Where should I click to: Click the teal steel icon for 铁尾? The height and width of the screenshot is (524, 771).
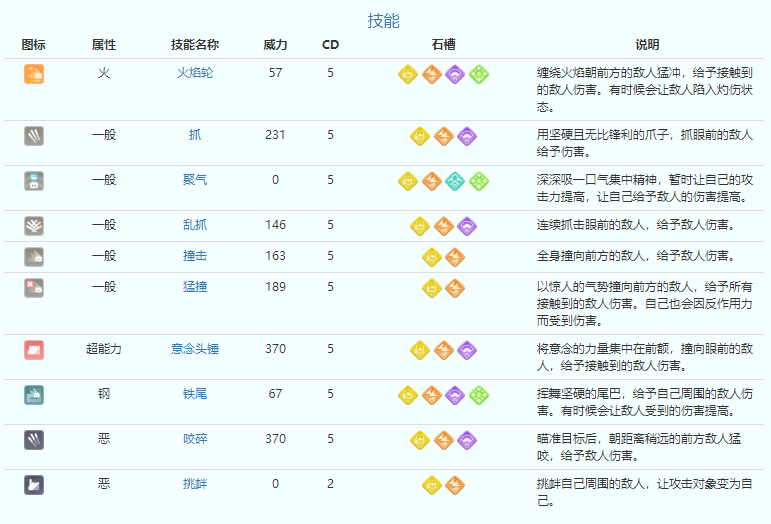[34, 394]
